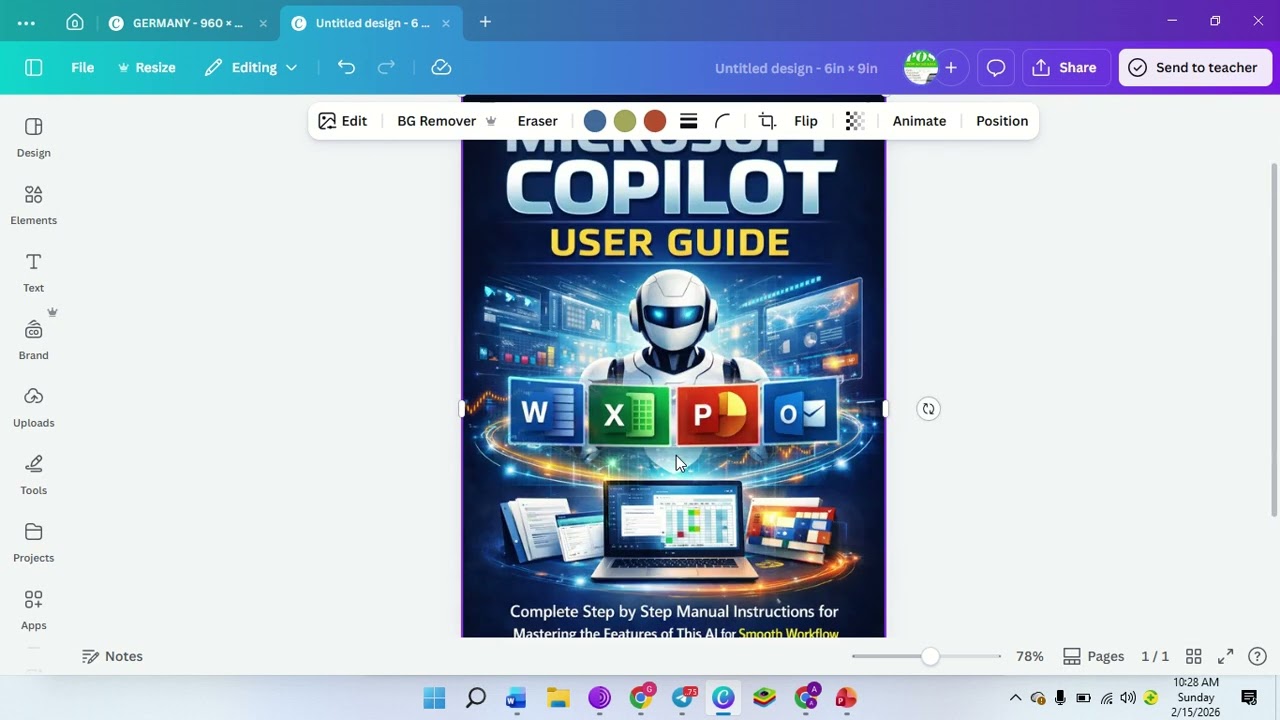Click the page count 1 / 1
Screen dimensions: 1280x720
[1155, 656]
